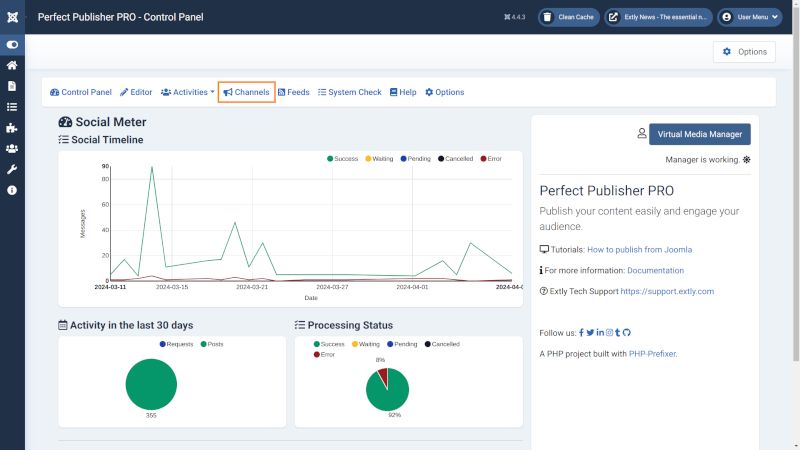
Task: Open Users sidebar people icon
Action: (x=12, y=148)
